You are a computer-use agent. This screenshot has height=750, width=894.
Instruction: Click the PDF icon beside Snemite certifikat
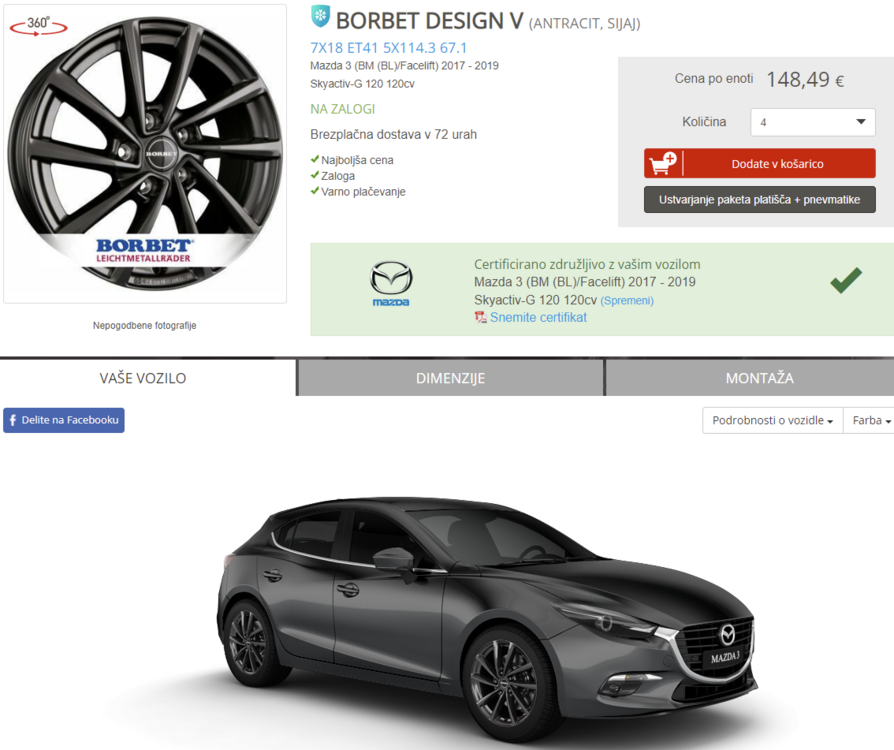click(x=481, y=317)
